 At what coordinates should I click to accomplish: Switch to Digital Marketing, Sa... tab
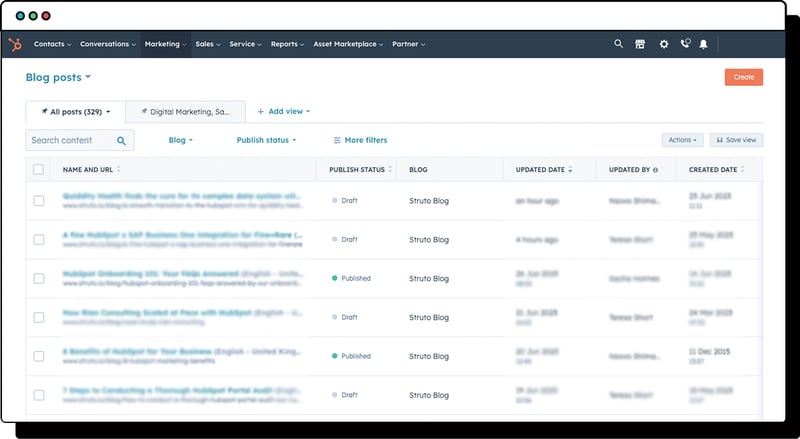[185, 112]
